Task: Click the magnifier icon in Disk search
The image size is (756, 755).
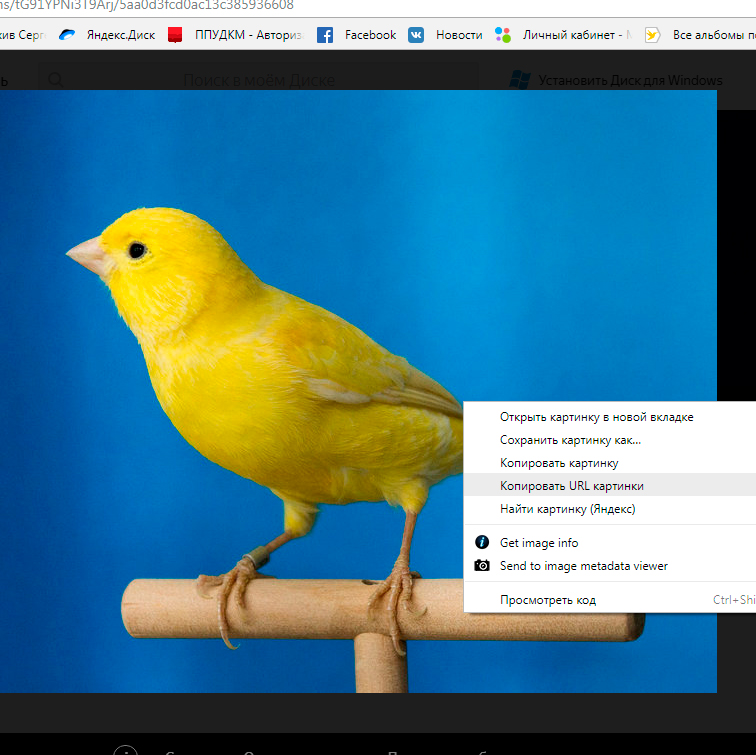Action: (x=56, y=80)
